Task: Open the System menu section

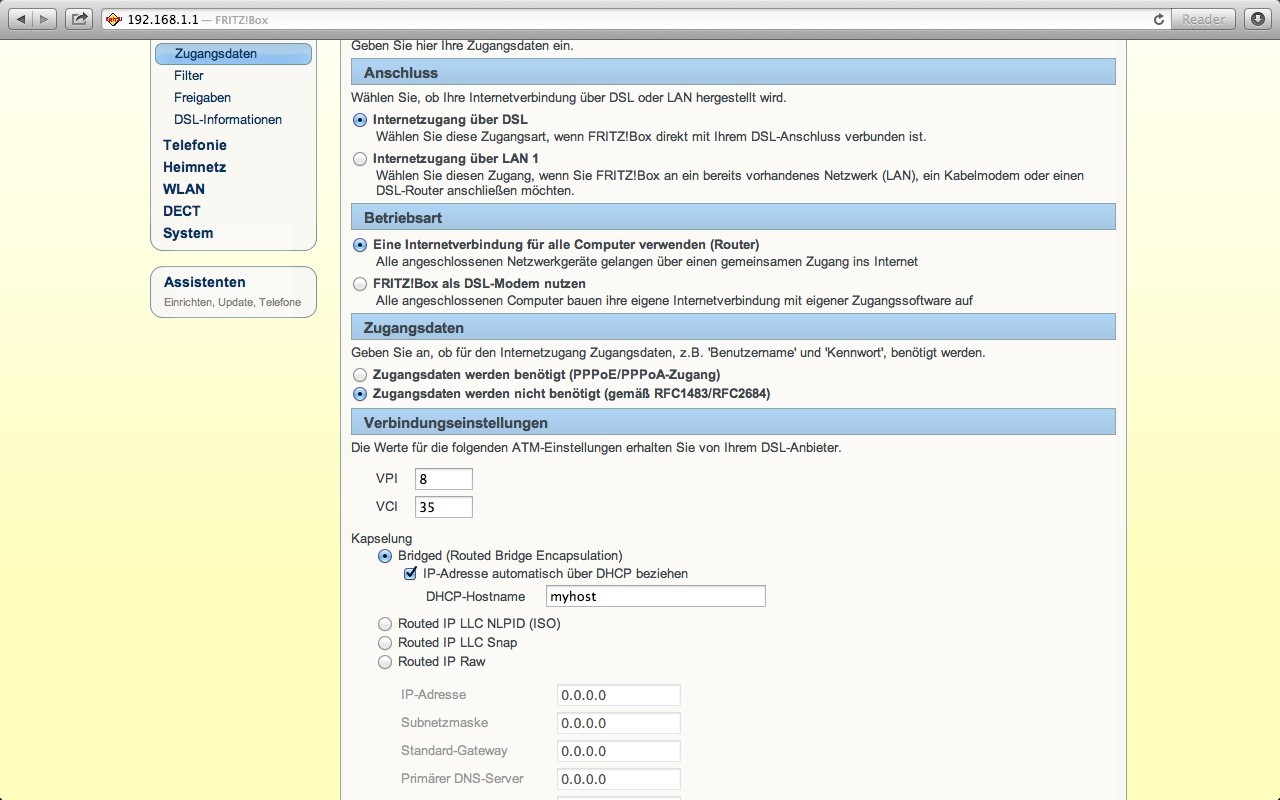Action: (188, 233)
